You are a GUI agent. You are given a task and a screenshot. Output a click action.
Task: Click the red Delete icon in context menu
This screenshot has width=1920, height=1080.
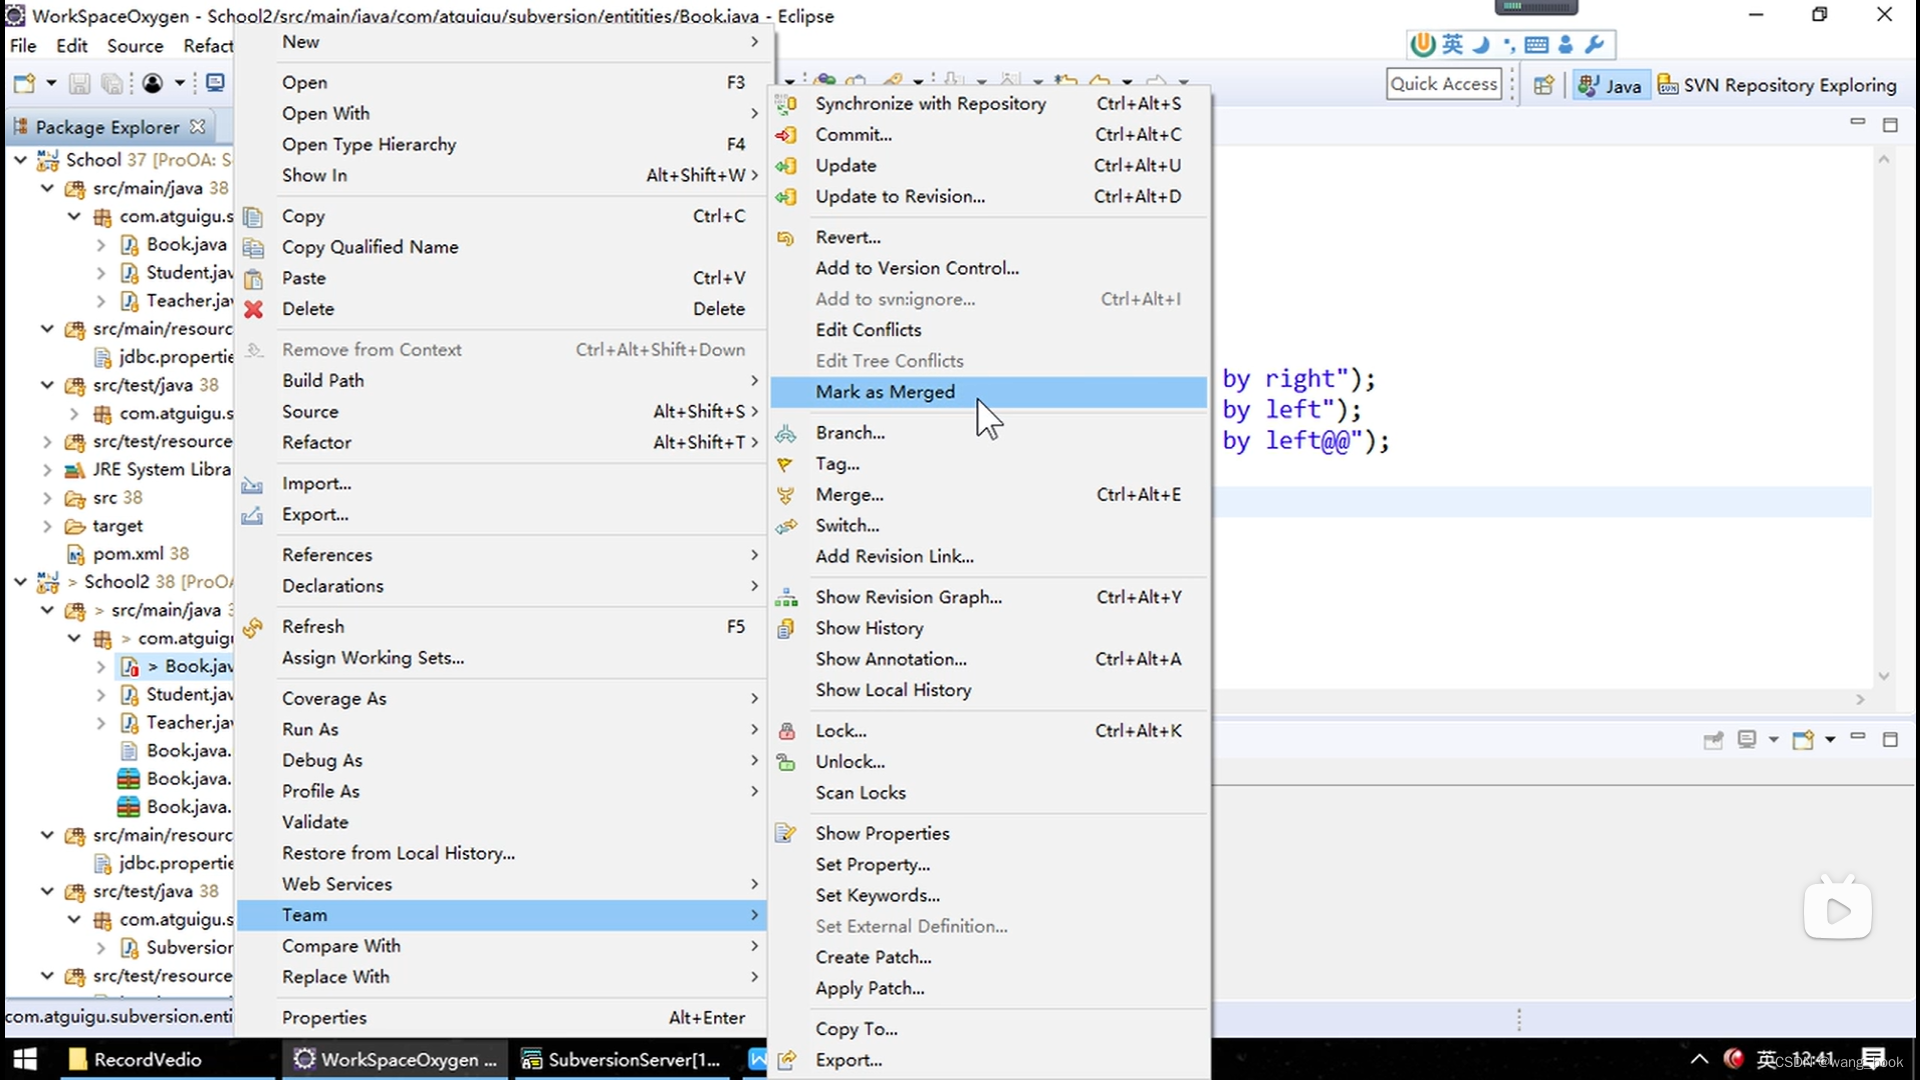pyautogui.click(x=254, y=309)
